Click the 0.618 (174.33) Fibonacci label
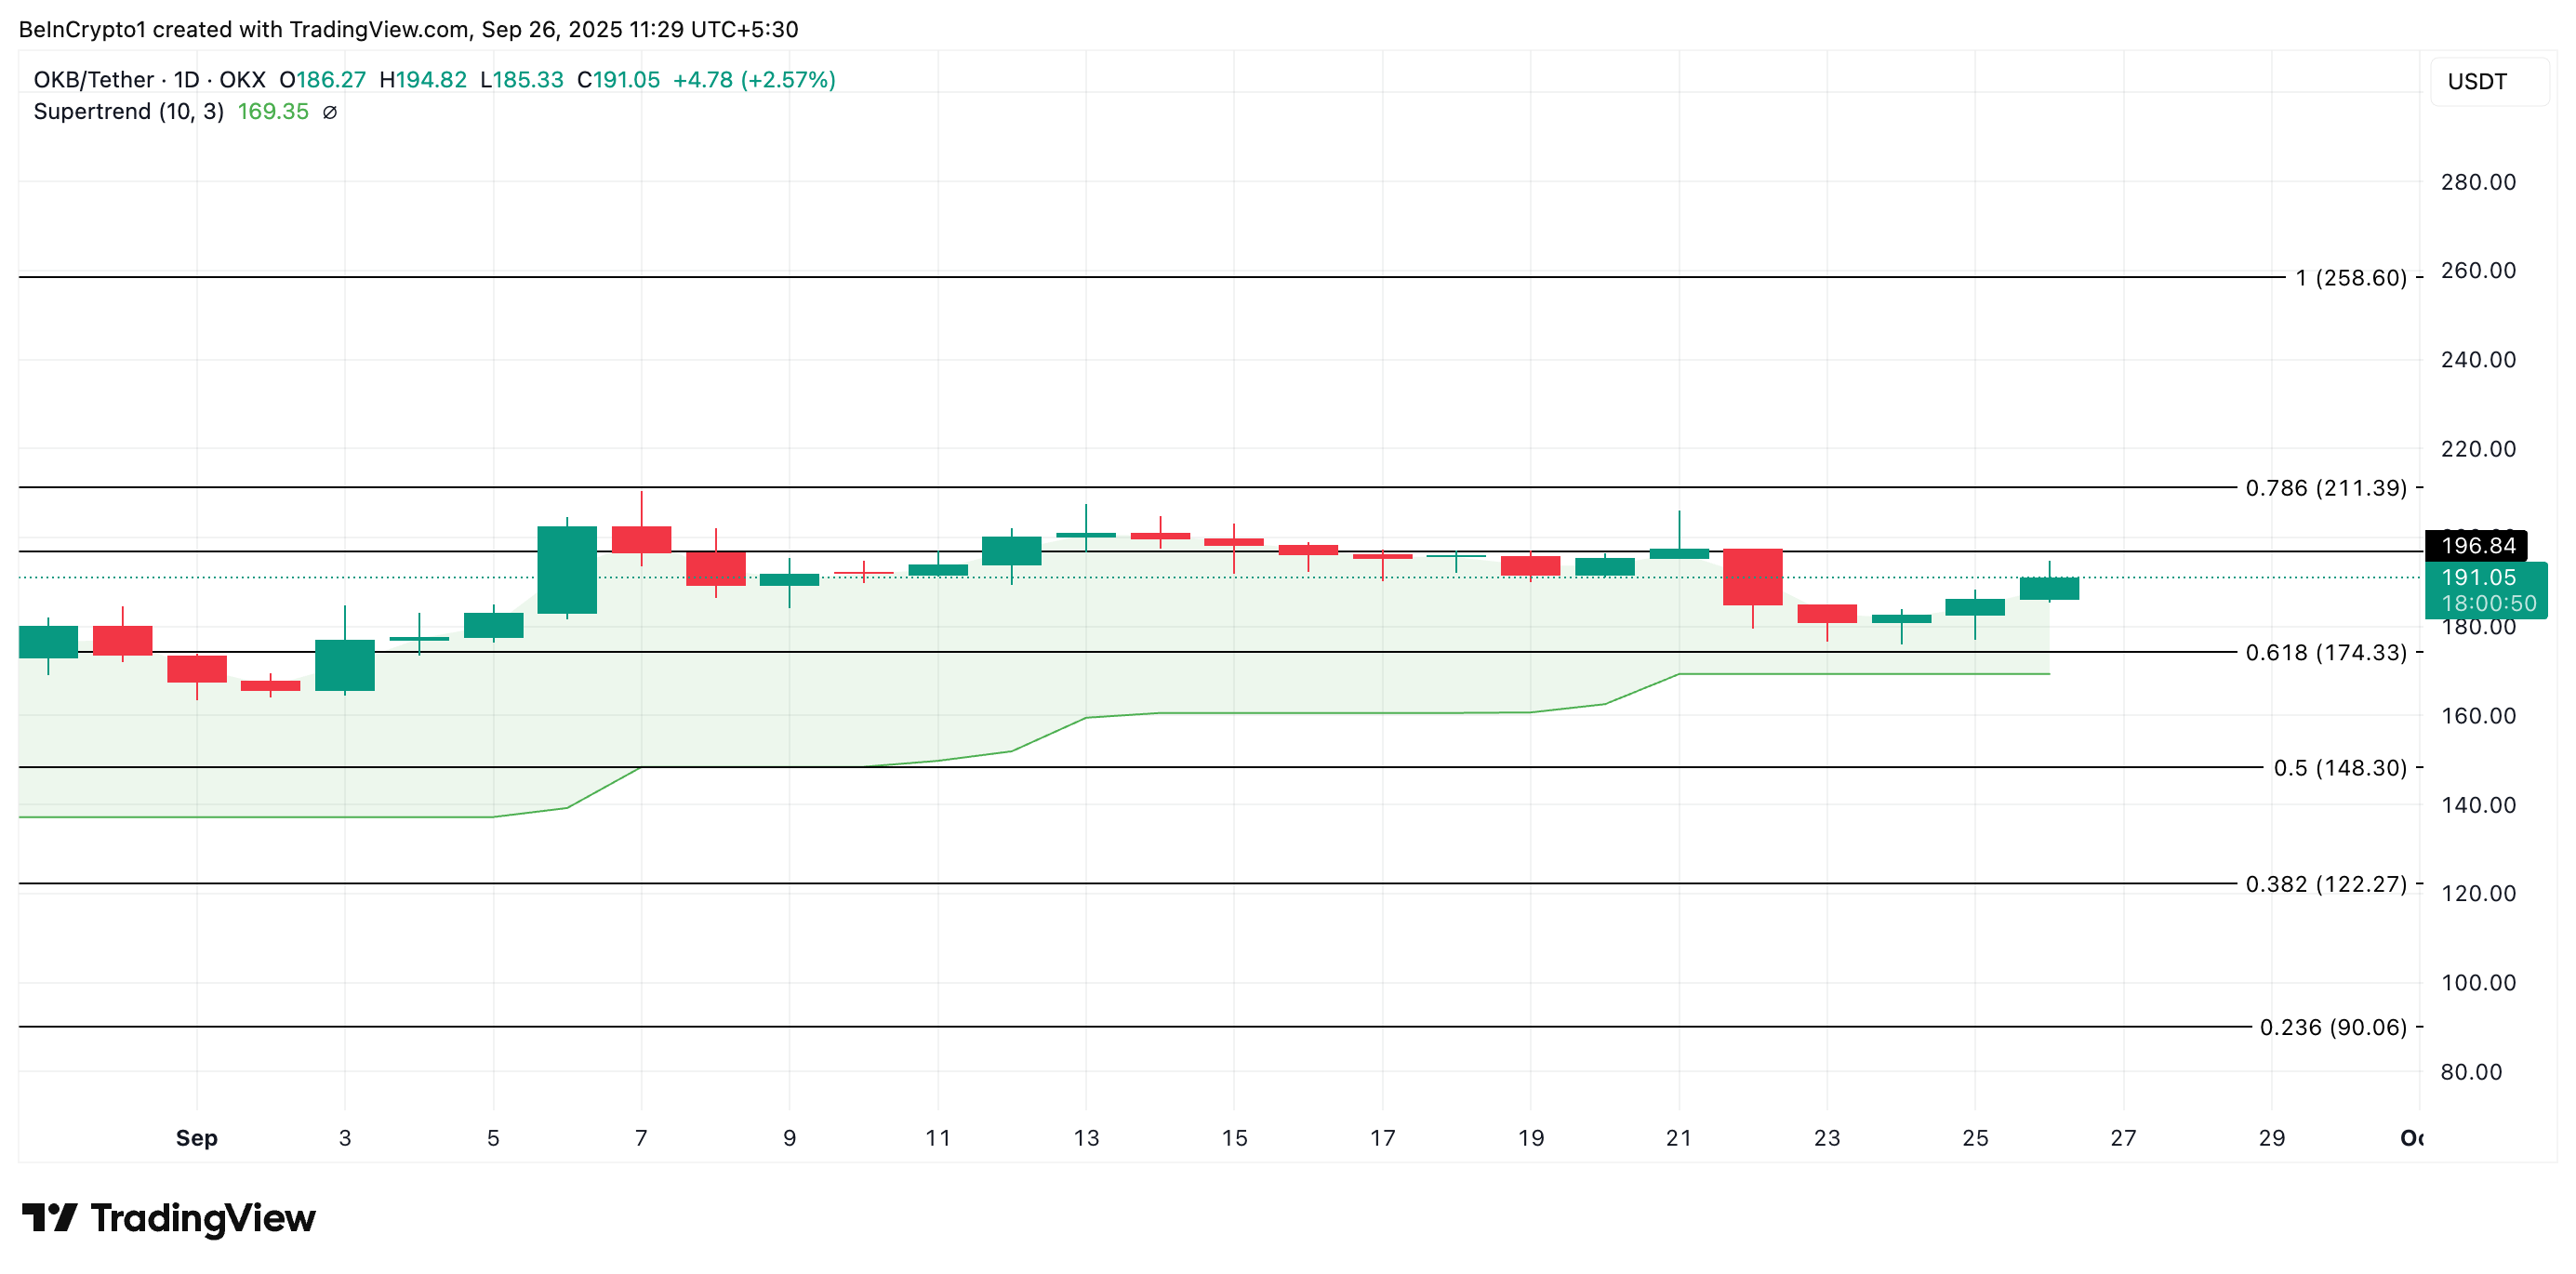The image size is (2576, 1274). coord(2326,652)
